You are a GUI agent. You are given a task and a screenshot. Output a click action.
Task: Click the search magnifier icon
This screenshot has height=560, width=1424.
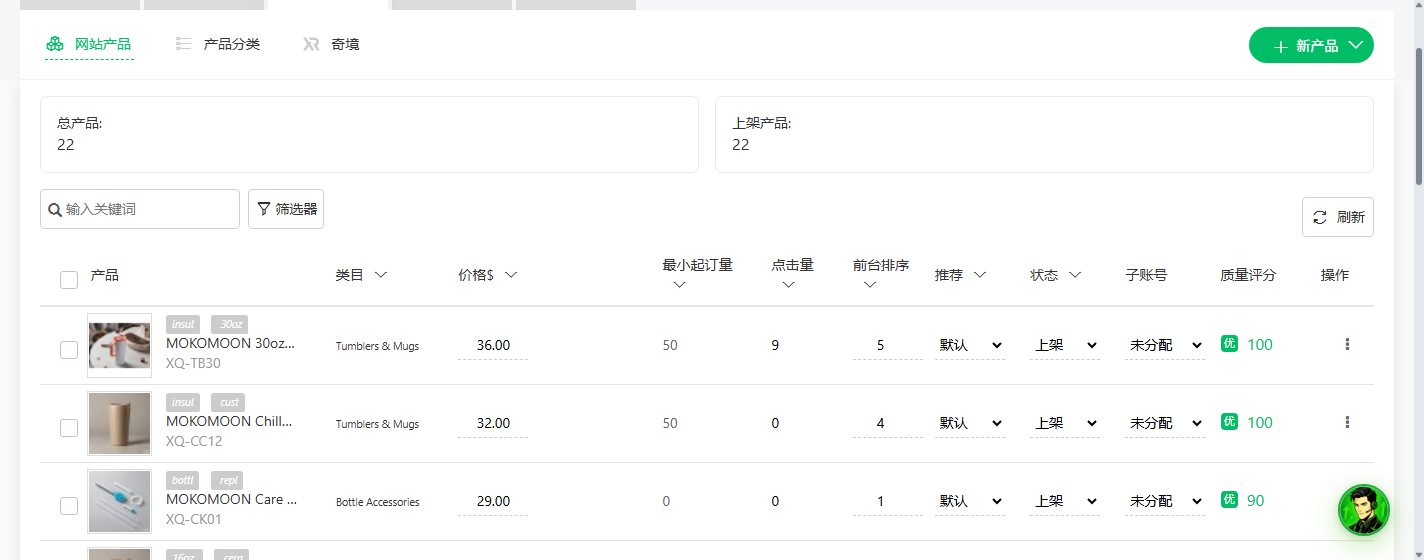(x=55, y=210)
